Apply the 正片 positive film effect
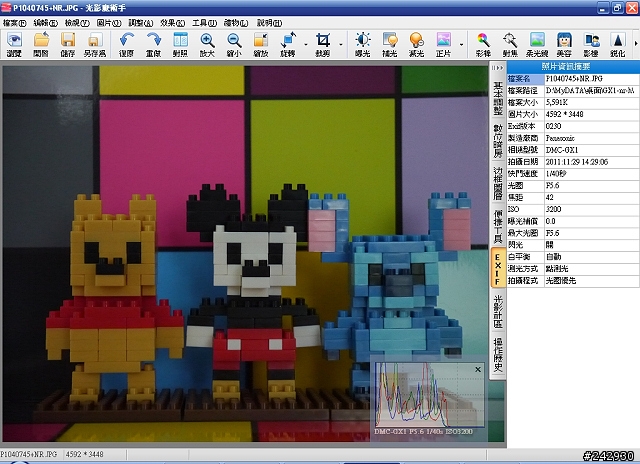 (x=443, y=44)
